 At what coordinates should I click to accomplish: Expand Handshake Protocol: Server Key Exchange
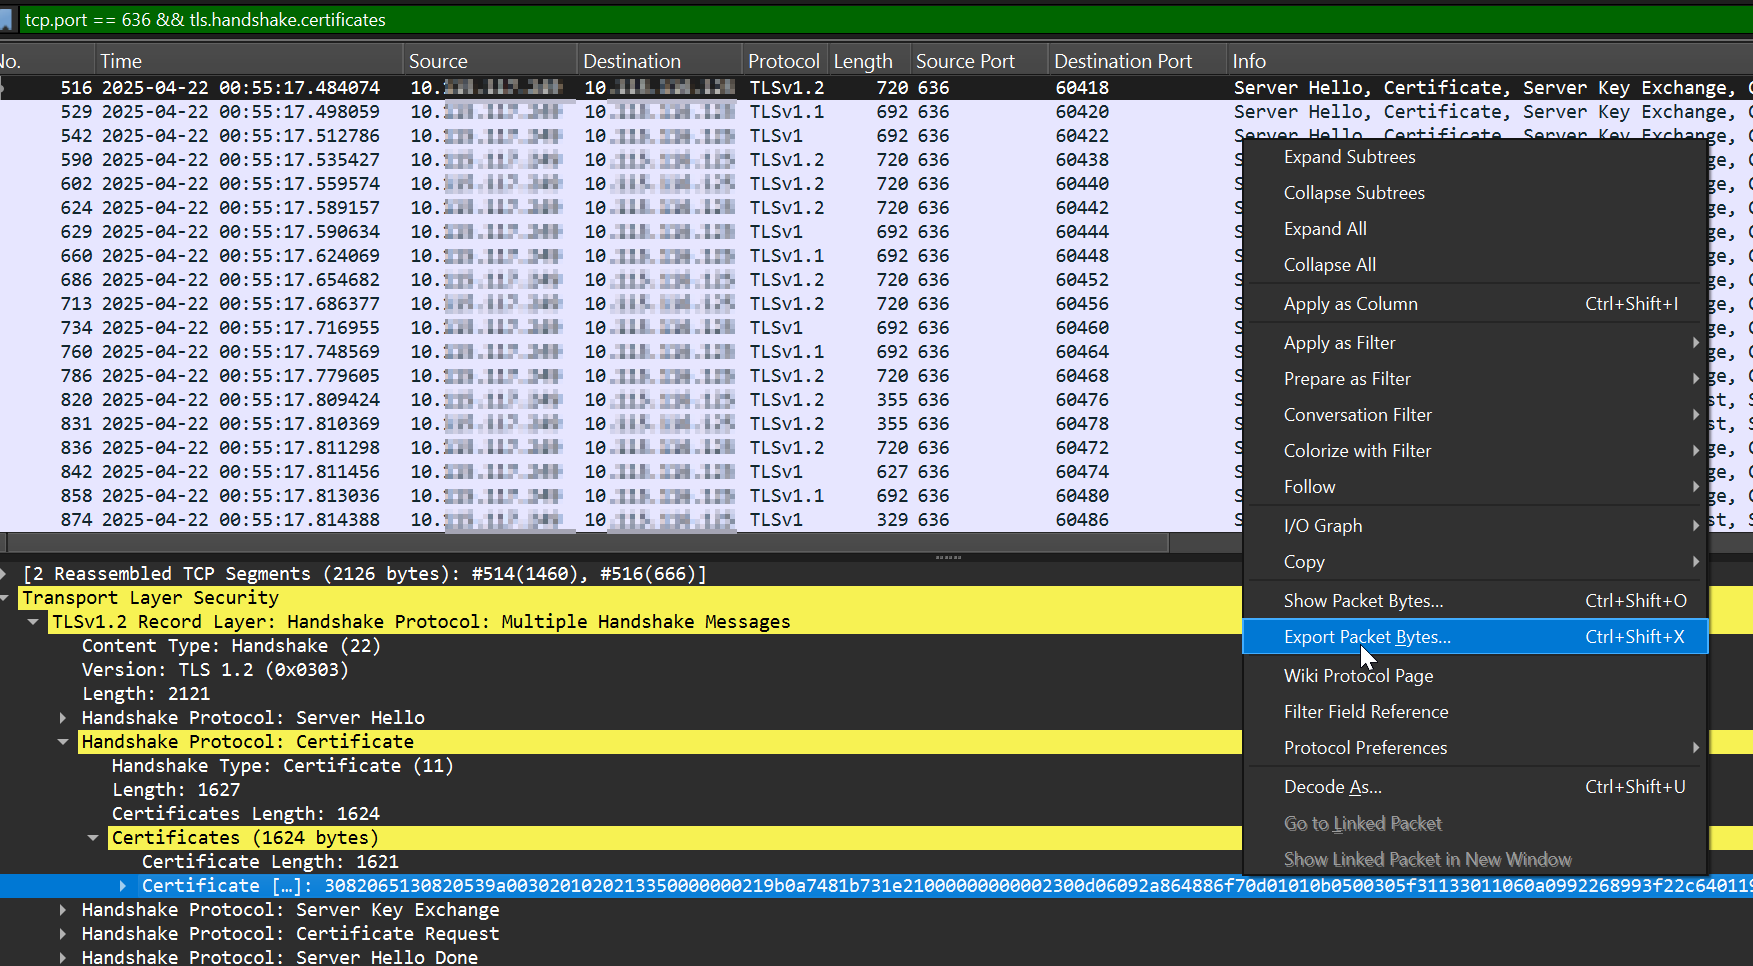[x=62, y=909]
